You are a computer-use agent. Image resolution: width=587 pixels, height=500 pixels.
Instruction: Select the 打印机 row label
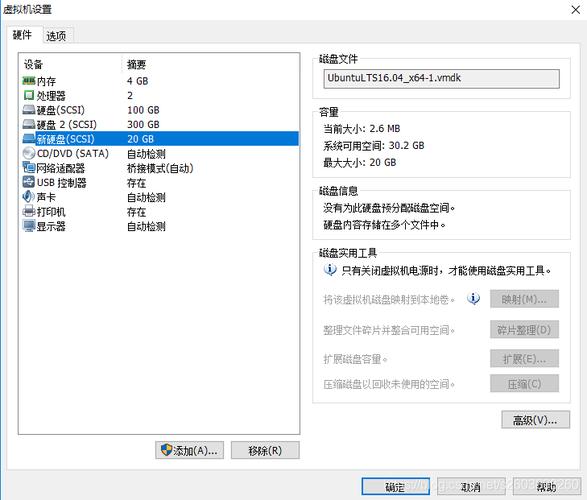click(51, 212)
